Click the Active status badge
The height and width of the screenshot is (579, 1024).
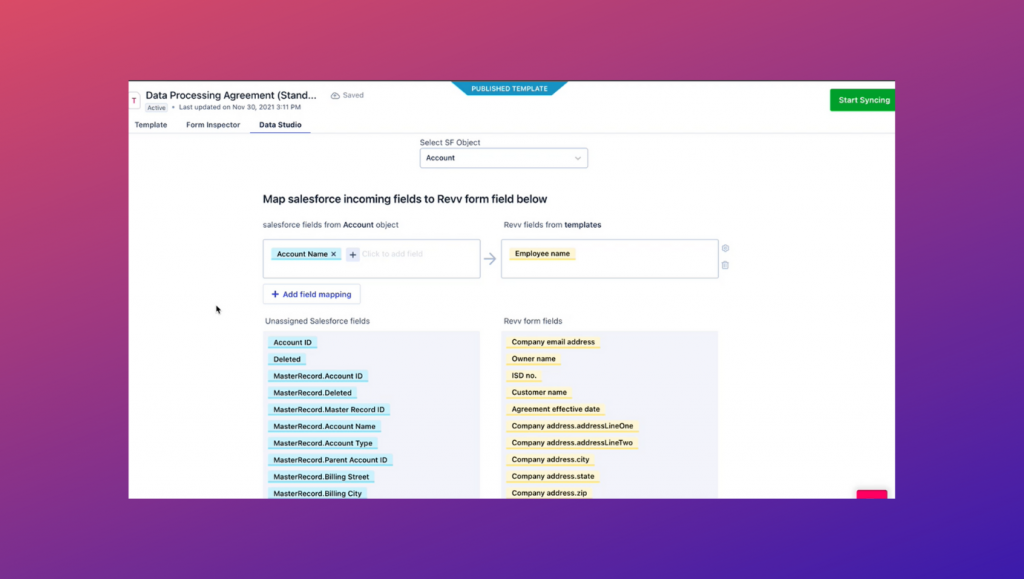click(x=156, y=108)
